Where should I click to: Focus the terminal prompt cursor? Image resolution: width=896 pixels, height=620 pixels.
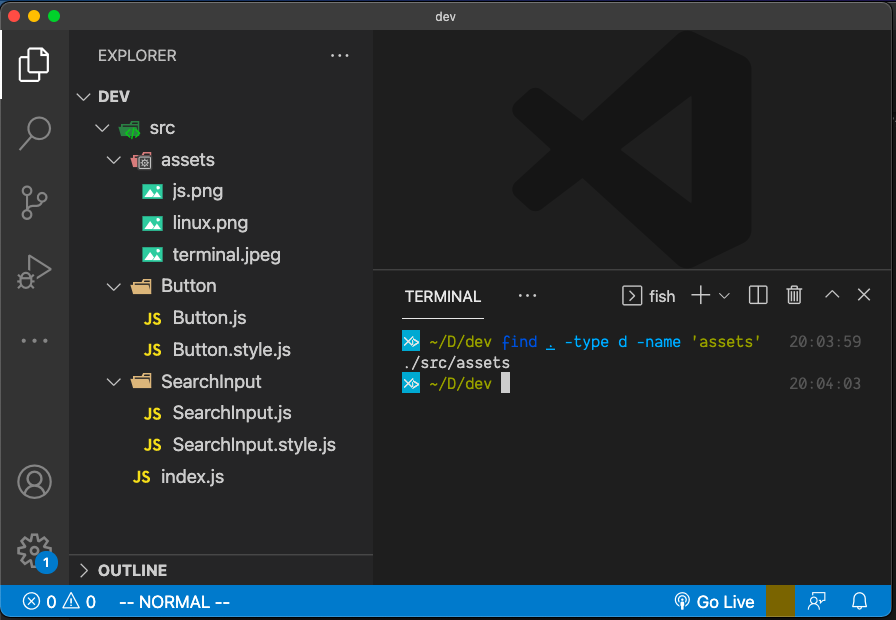click(x=505, y=383)
